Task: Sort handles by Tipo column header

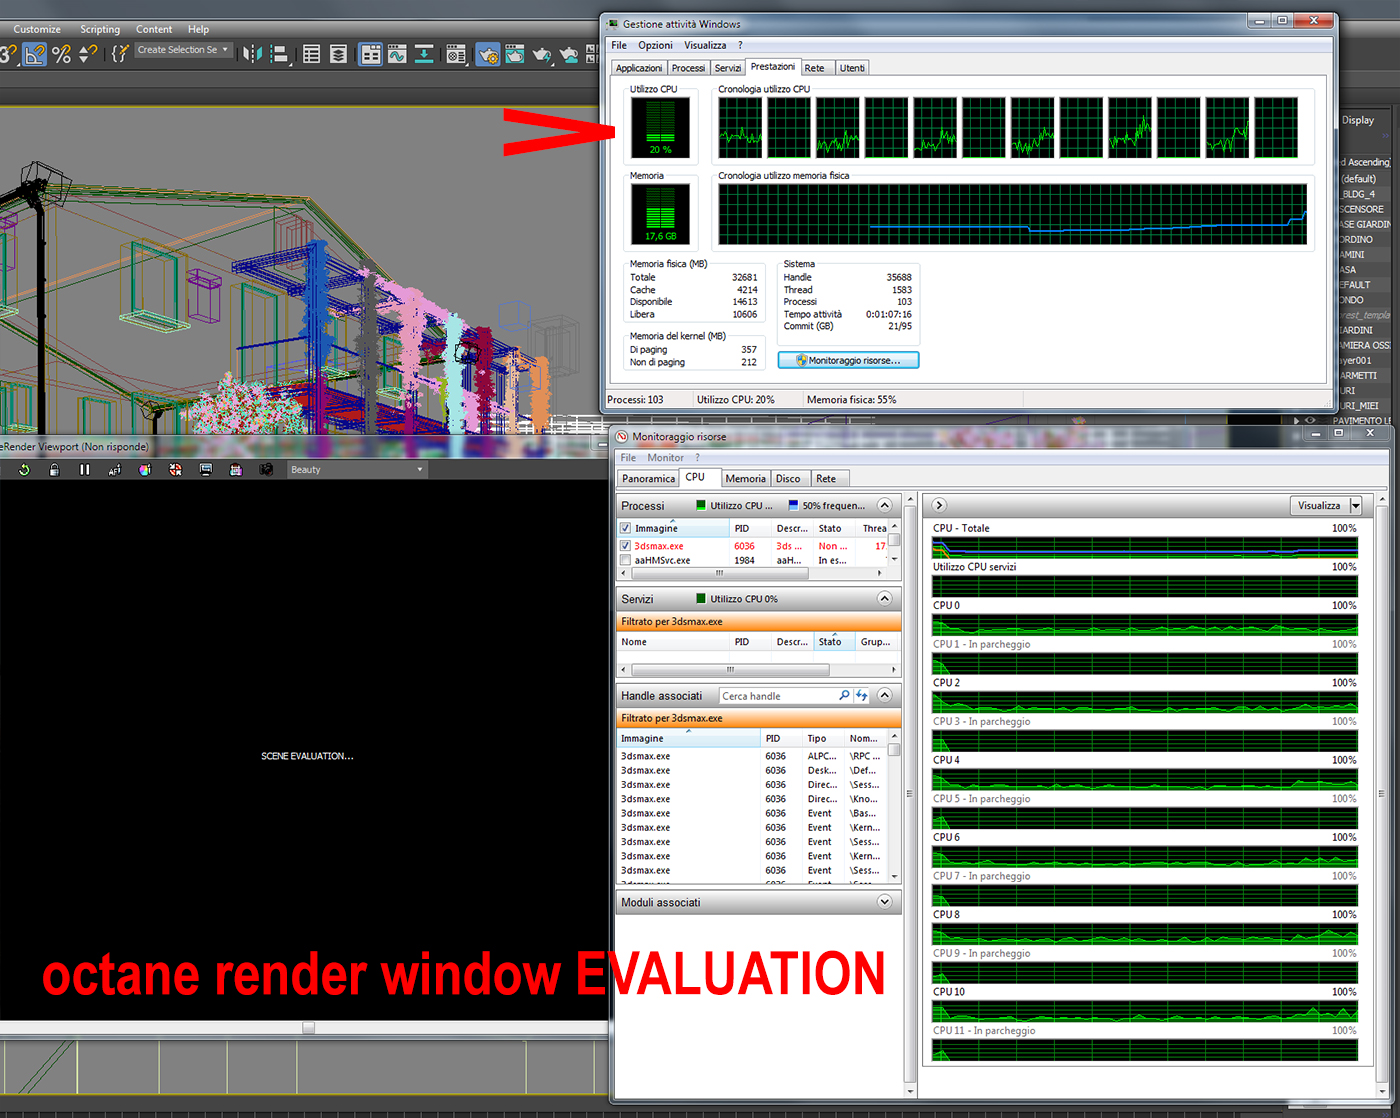Action: (825, 739)
